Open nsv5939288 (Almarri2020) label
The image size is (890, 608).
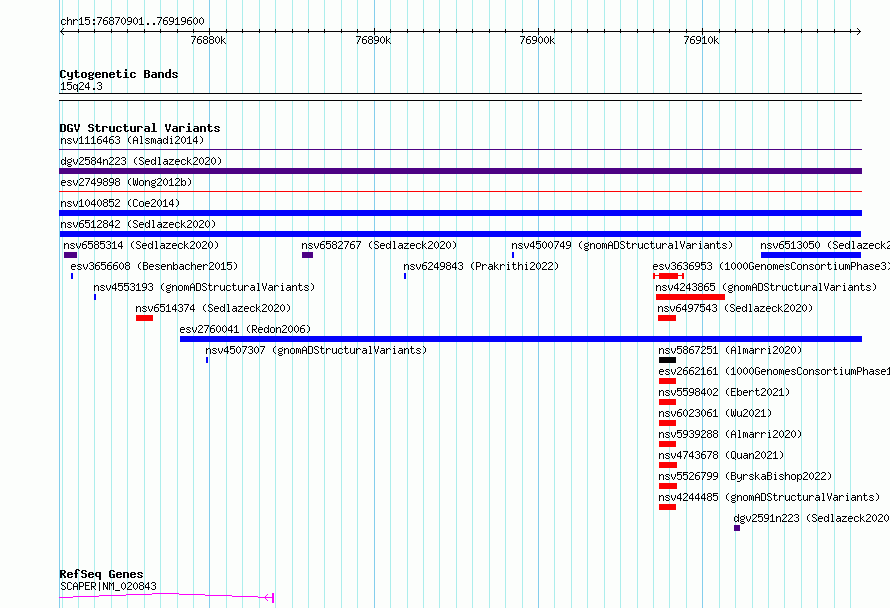click(731, 434)
